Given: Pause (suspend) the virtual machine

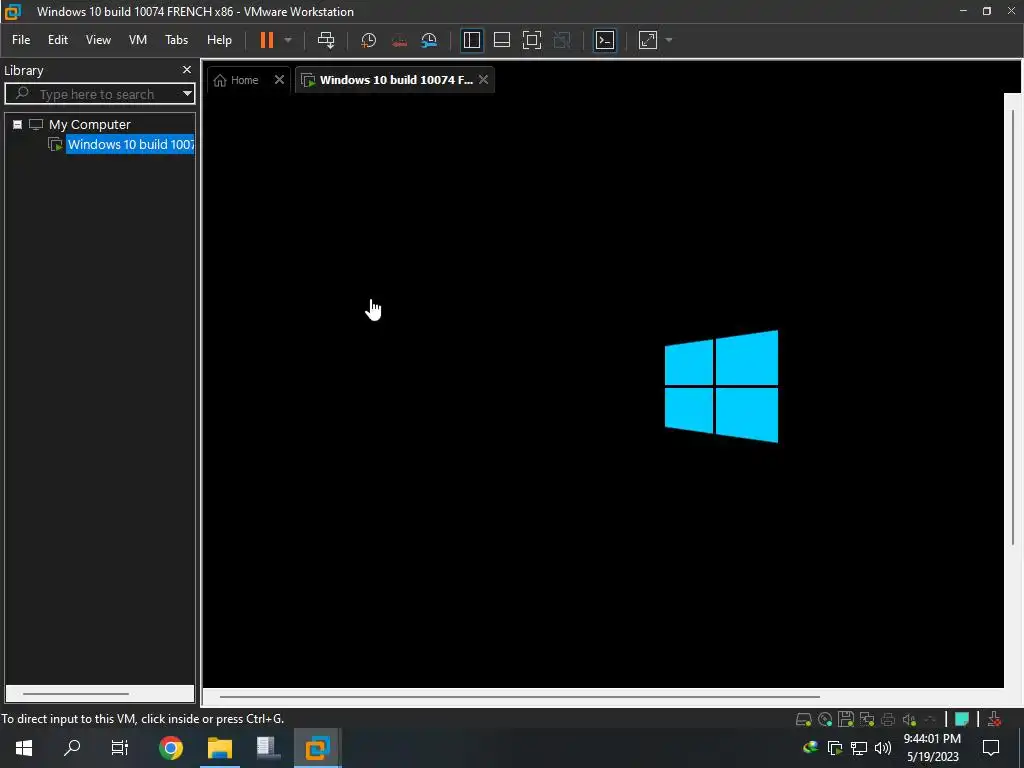Looking at the screenshot, I should (266, 40).
